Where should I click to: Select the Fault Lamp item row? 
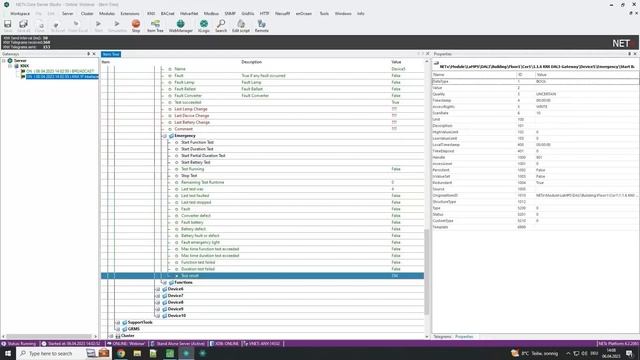point(262,82)
